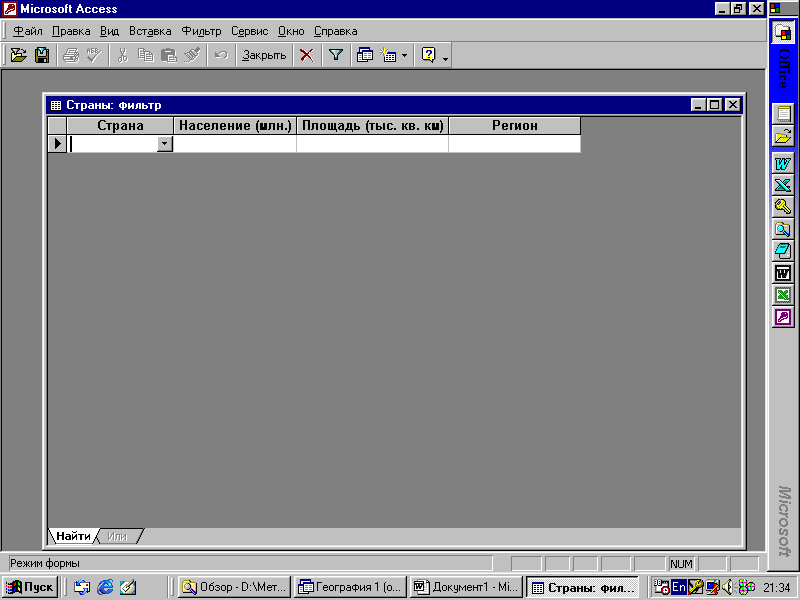Click the blue W Word Office bar icon
This screenshot has height=600, width=800.
click(x=783, y=273)
